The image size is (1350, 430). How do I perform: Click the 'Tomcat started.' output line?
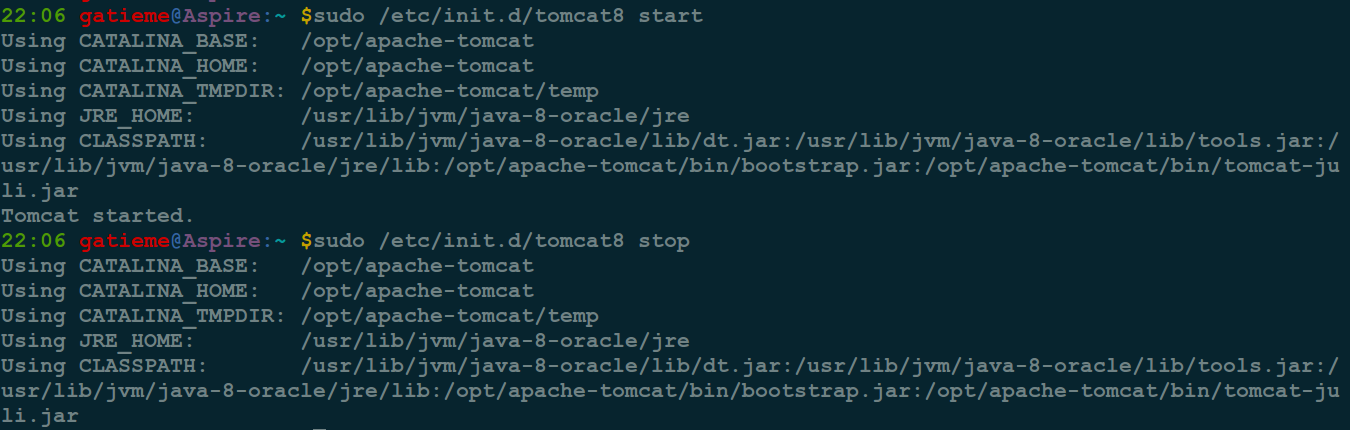(x=97, y=216)
